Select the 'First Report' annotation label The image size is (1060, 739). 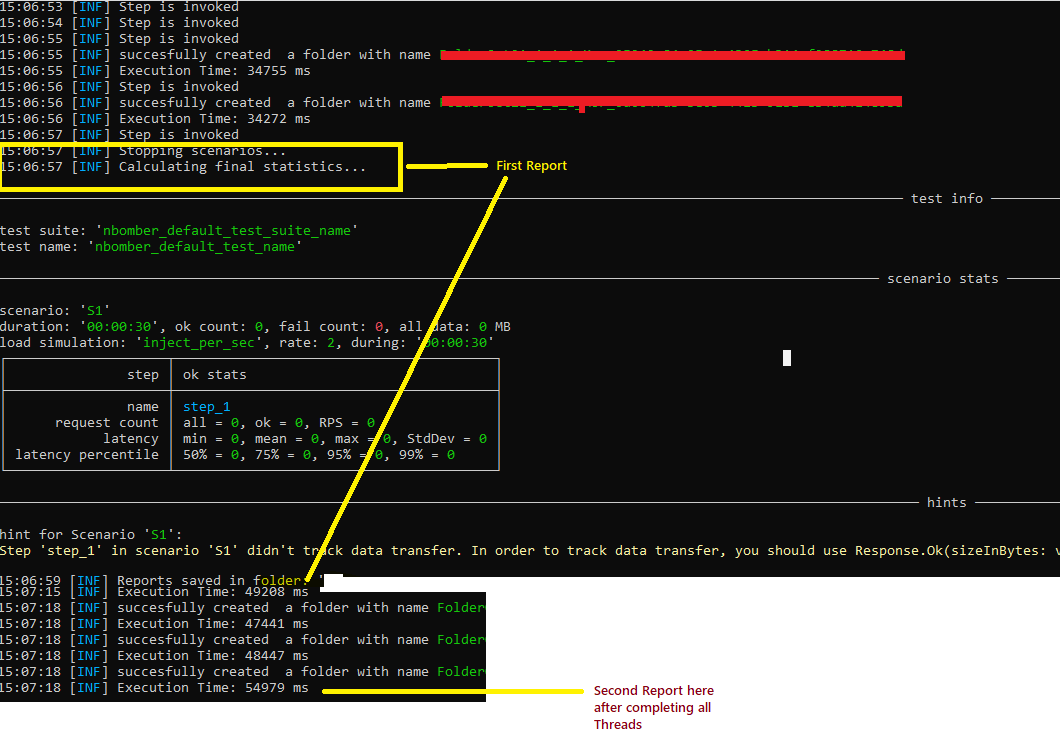click(x=531, y=166)
